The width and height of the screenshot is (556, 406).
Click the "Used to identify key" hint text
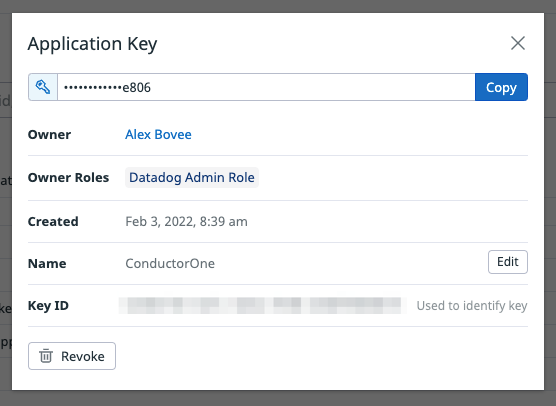pyautogui.click(x=472, y=306)
